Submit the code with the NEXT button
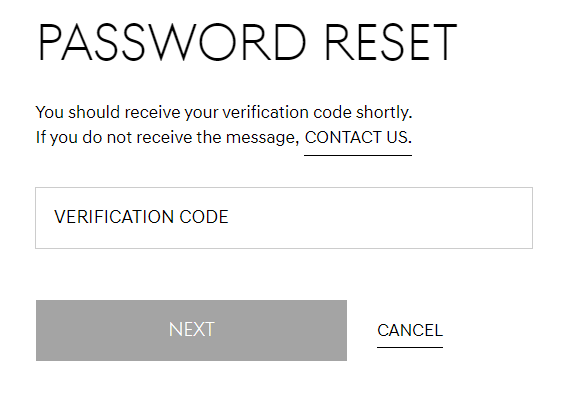The height and width of the screenshot is (393, 570). pos(191,330)
